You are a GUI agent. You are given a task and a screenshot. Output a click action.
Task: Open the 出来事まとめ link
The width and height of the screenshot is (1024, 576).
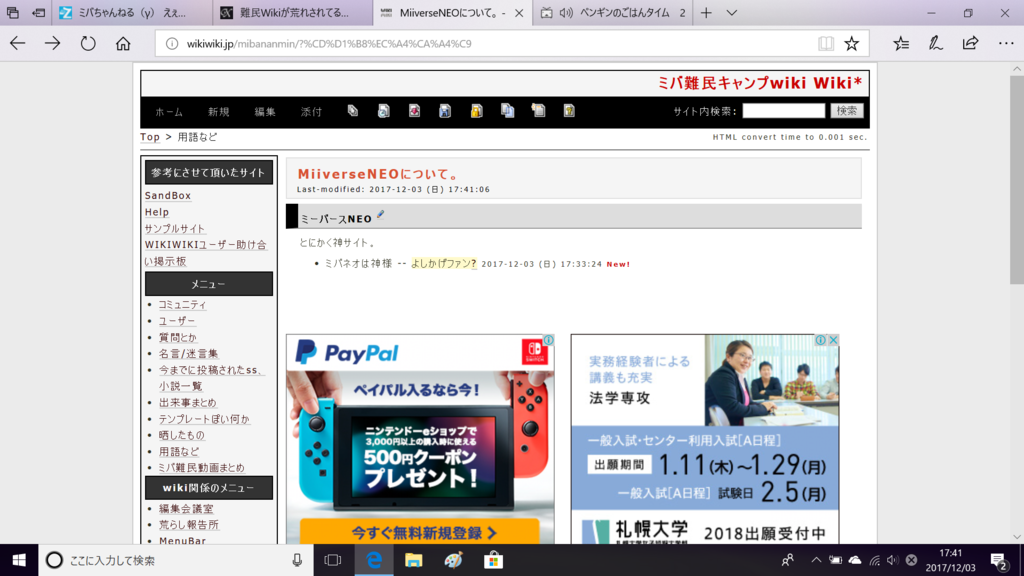187,403
